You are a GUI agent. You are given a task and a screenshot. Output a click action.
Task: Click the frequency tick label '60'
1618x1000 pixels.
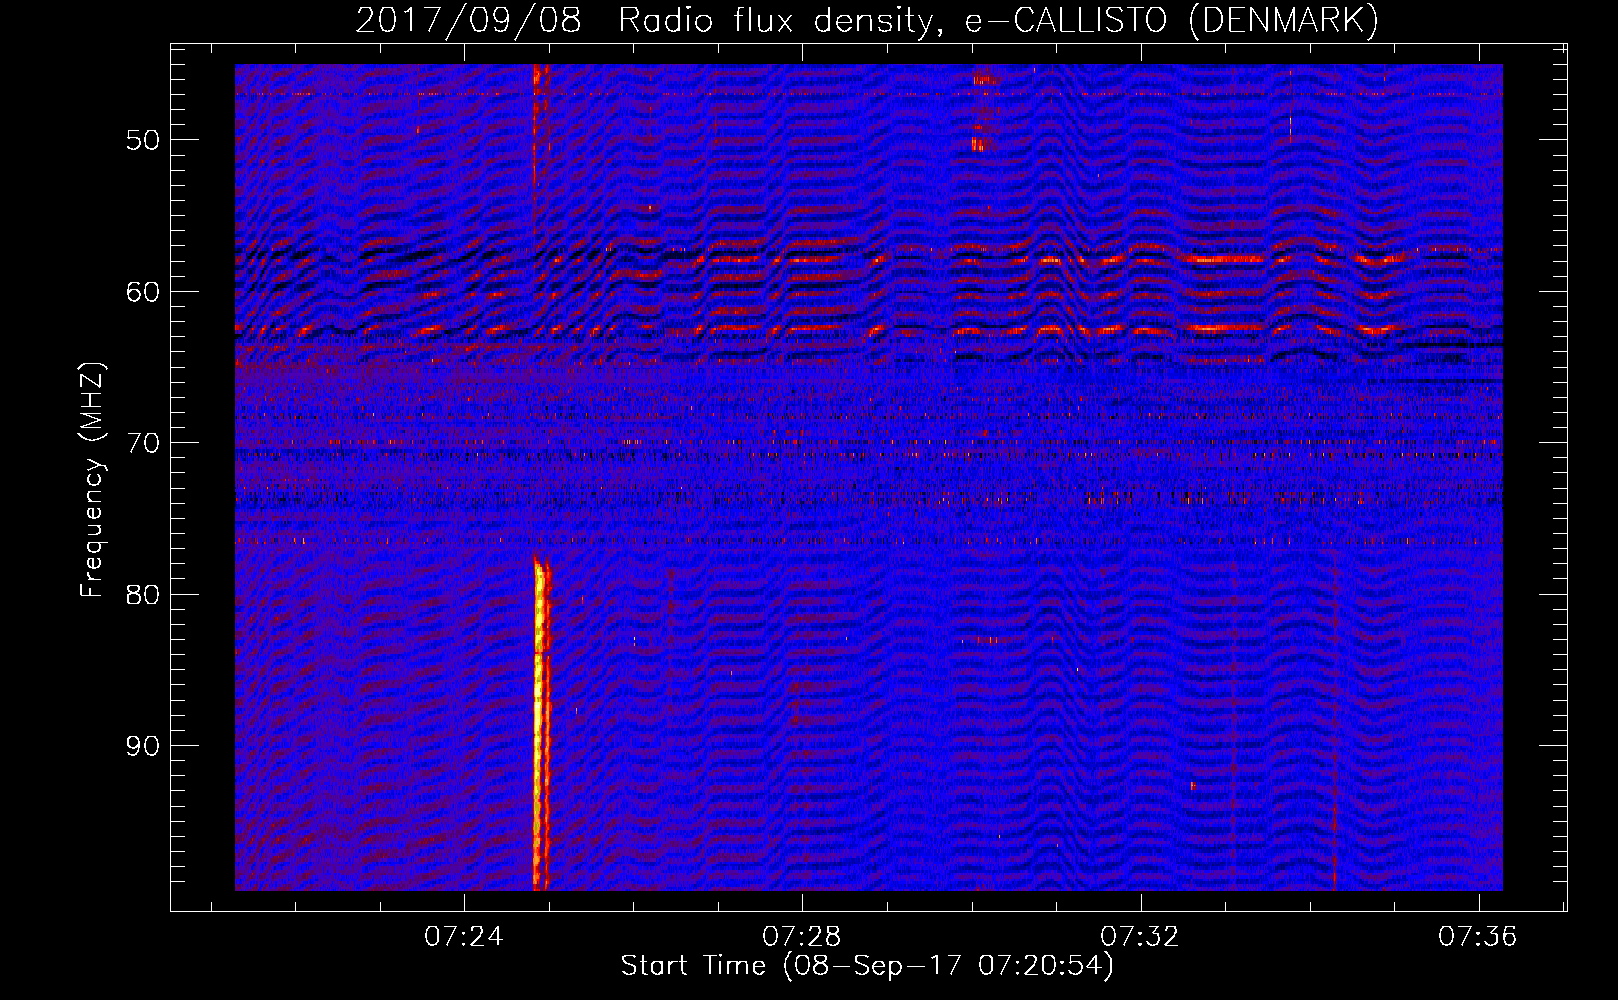point(143,292)
